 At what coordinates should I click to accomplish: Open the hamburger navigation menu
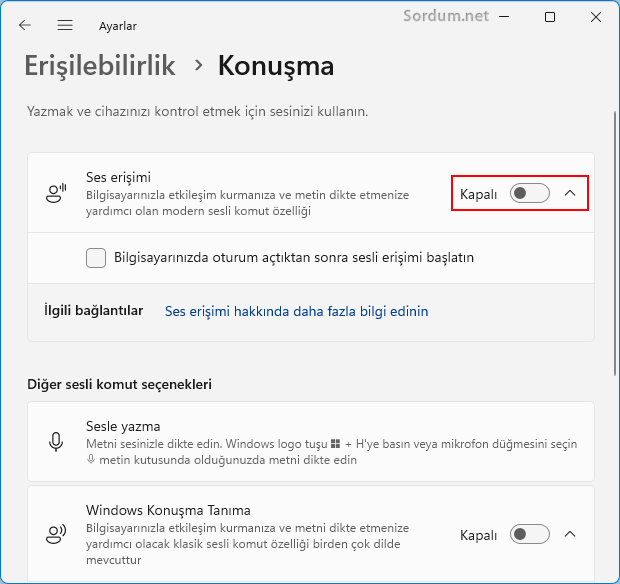[x=65, y=25]
